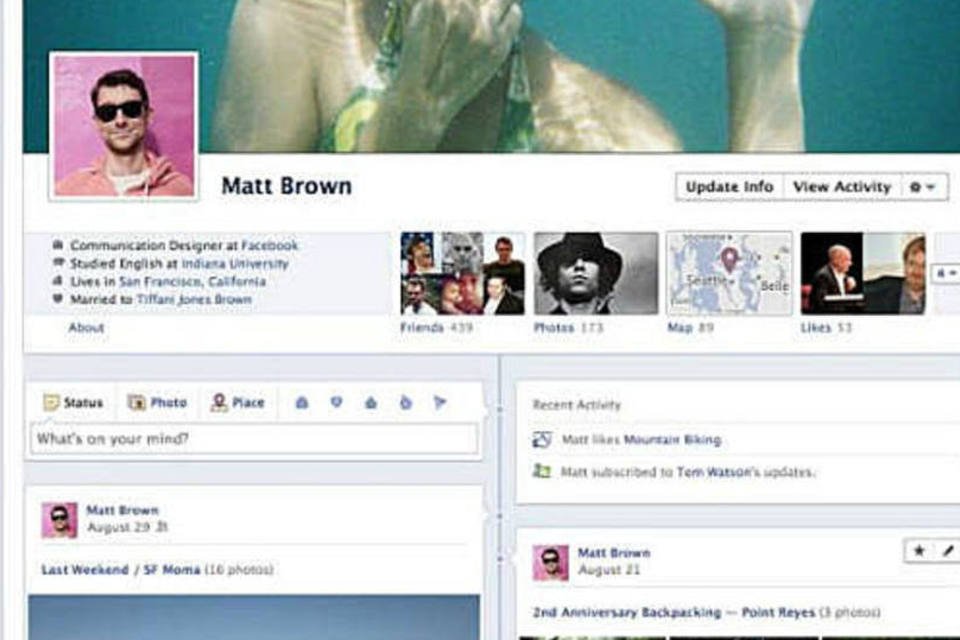Click the heart relationship icon in composer
The image size is (960, 640).
336,402
